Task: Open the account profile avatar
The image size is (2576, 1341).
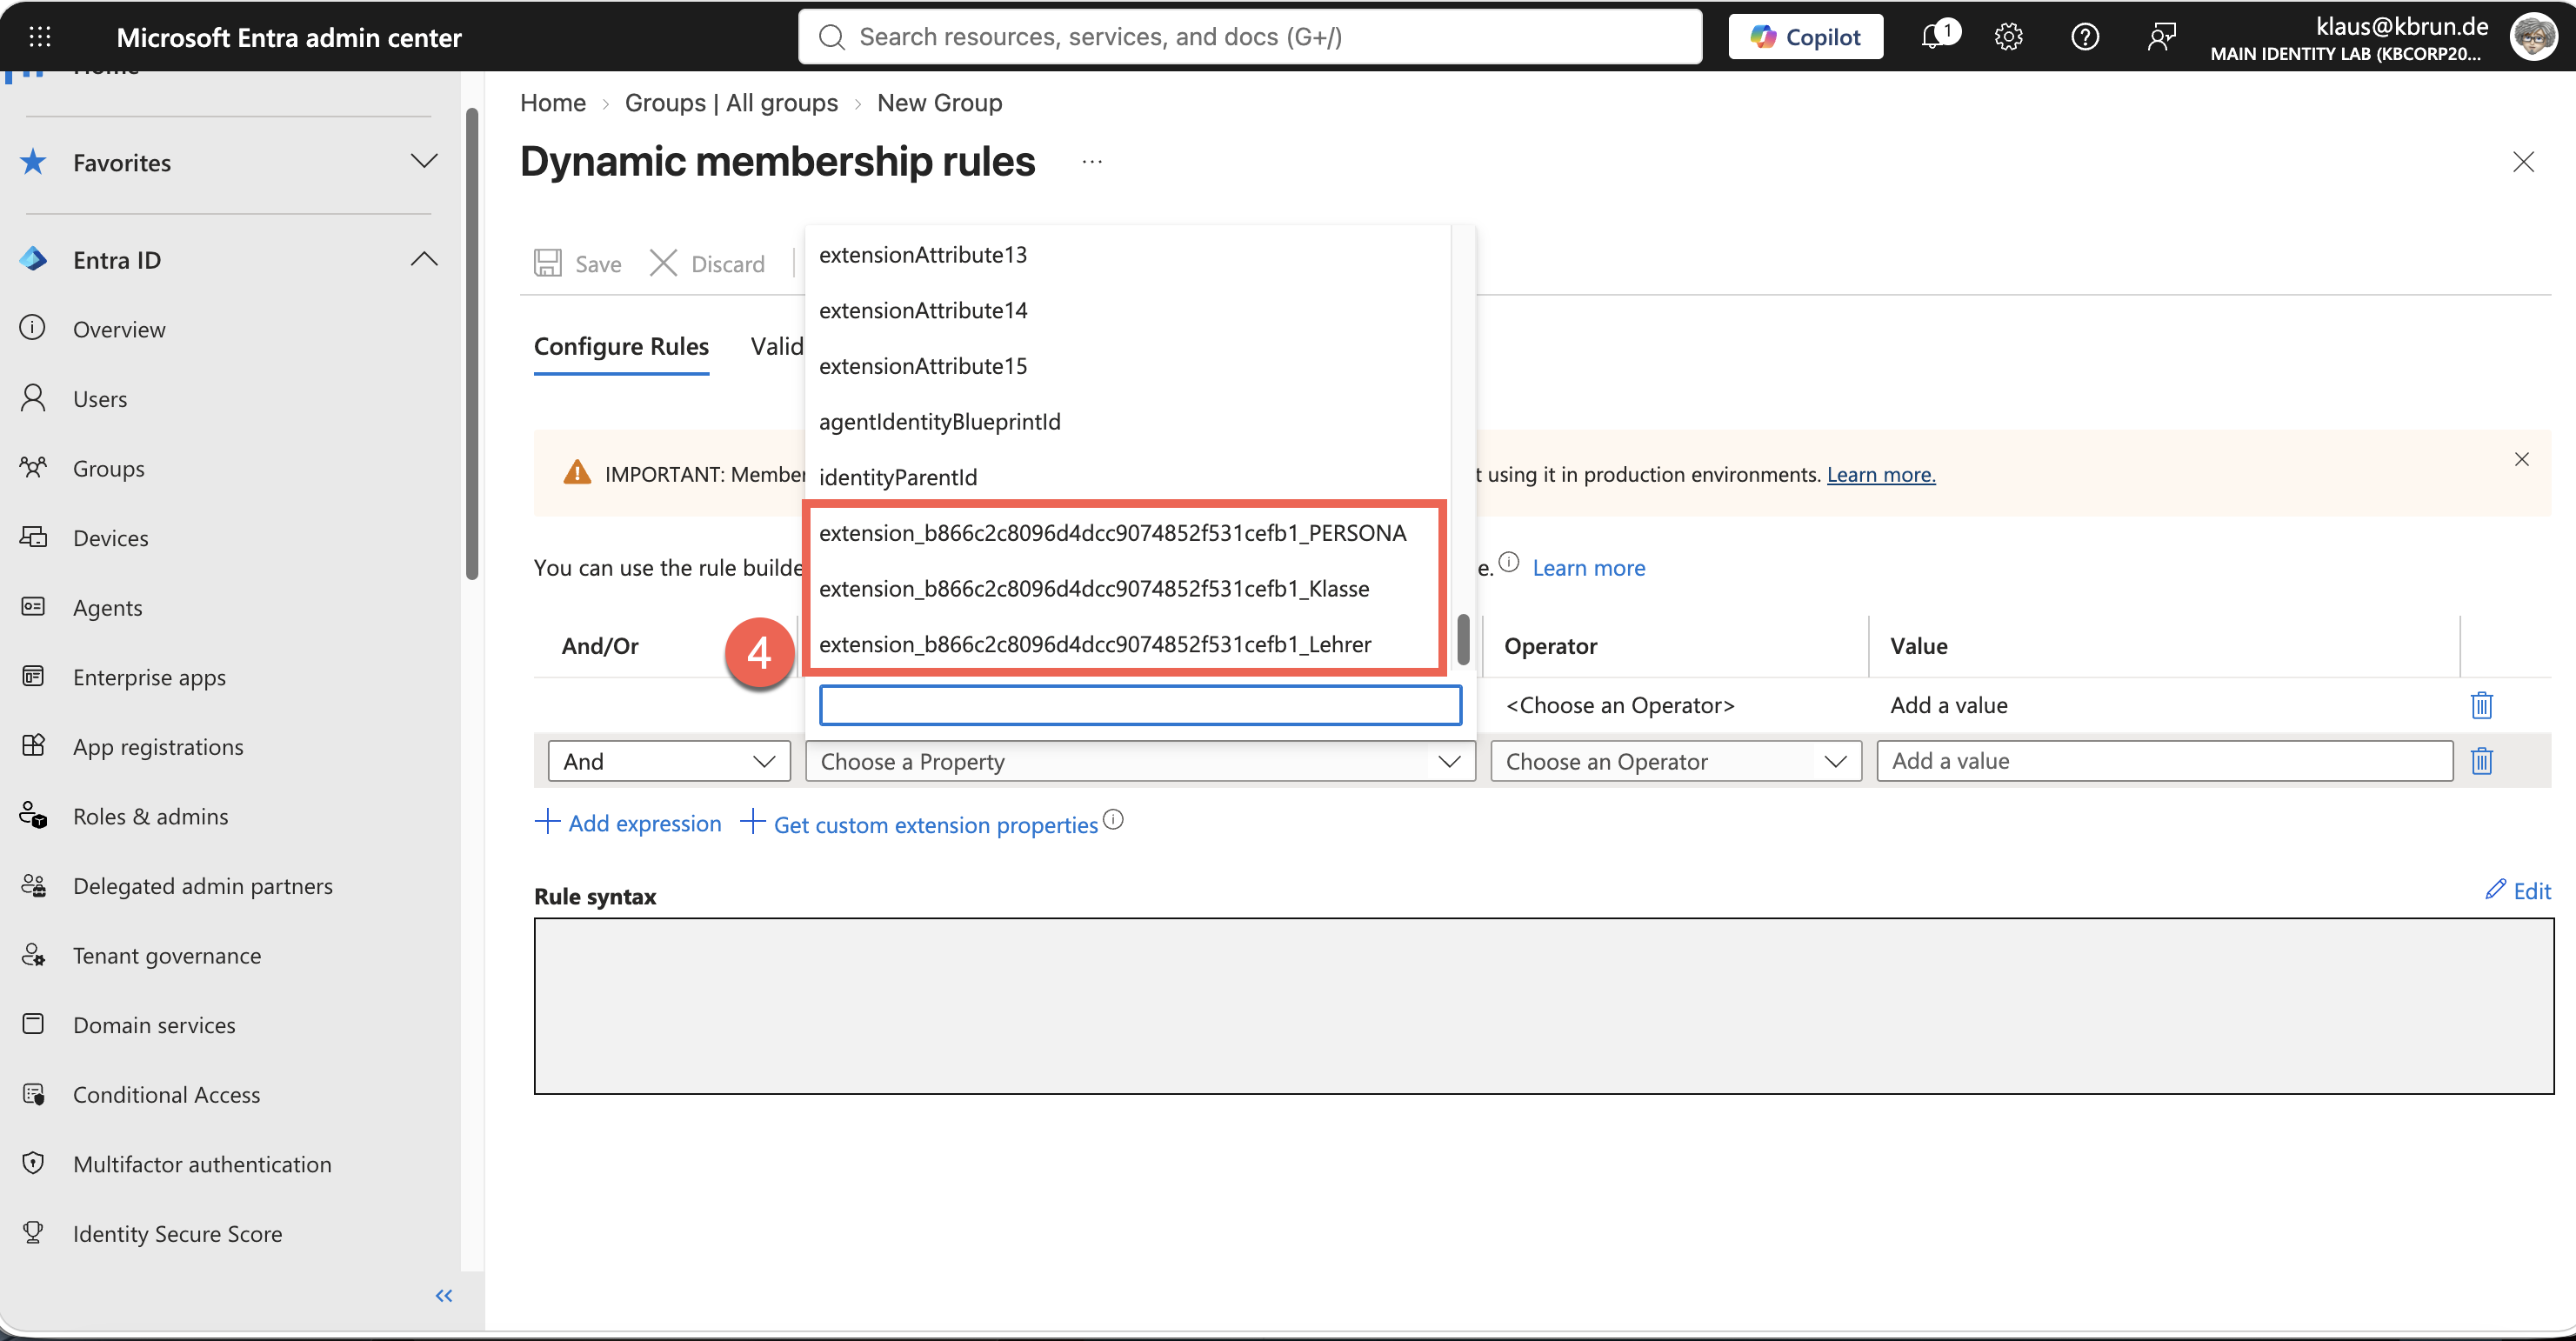Action: [2533, 37]
